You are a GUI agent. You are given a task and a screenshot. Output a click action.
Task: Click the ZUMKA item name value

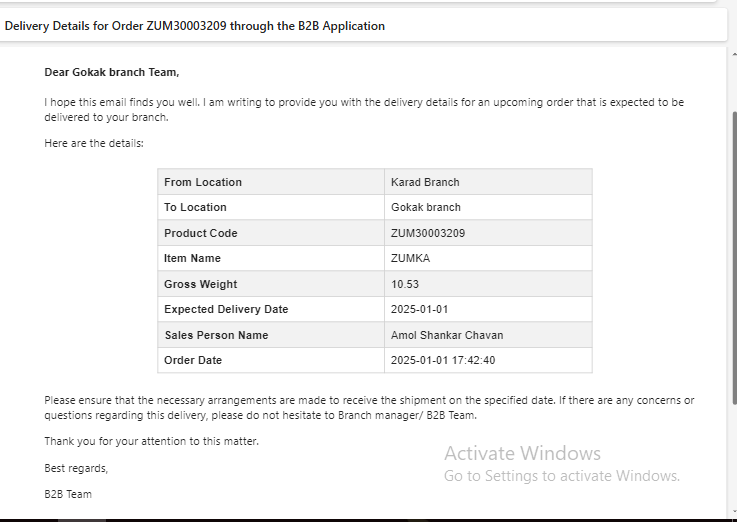click(410, 258)
